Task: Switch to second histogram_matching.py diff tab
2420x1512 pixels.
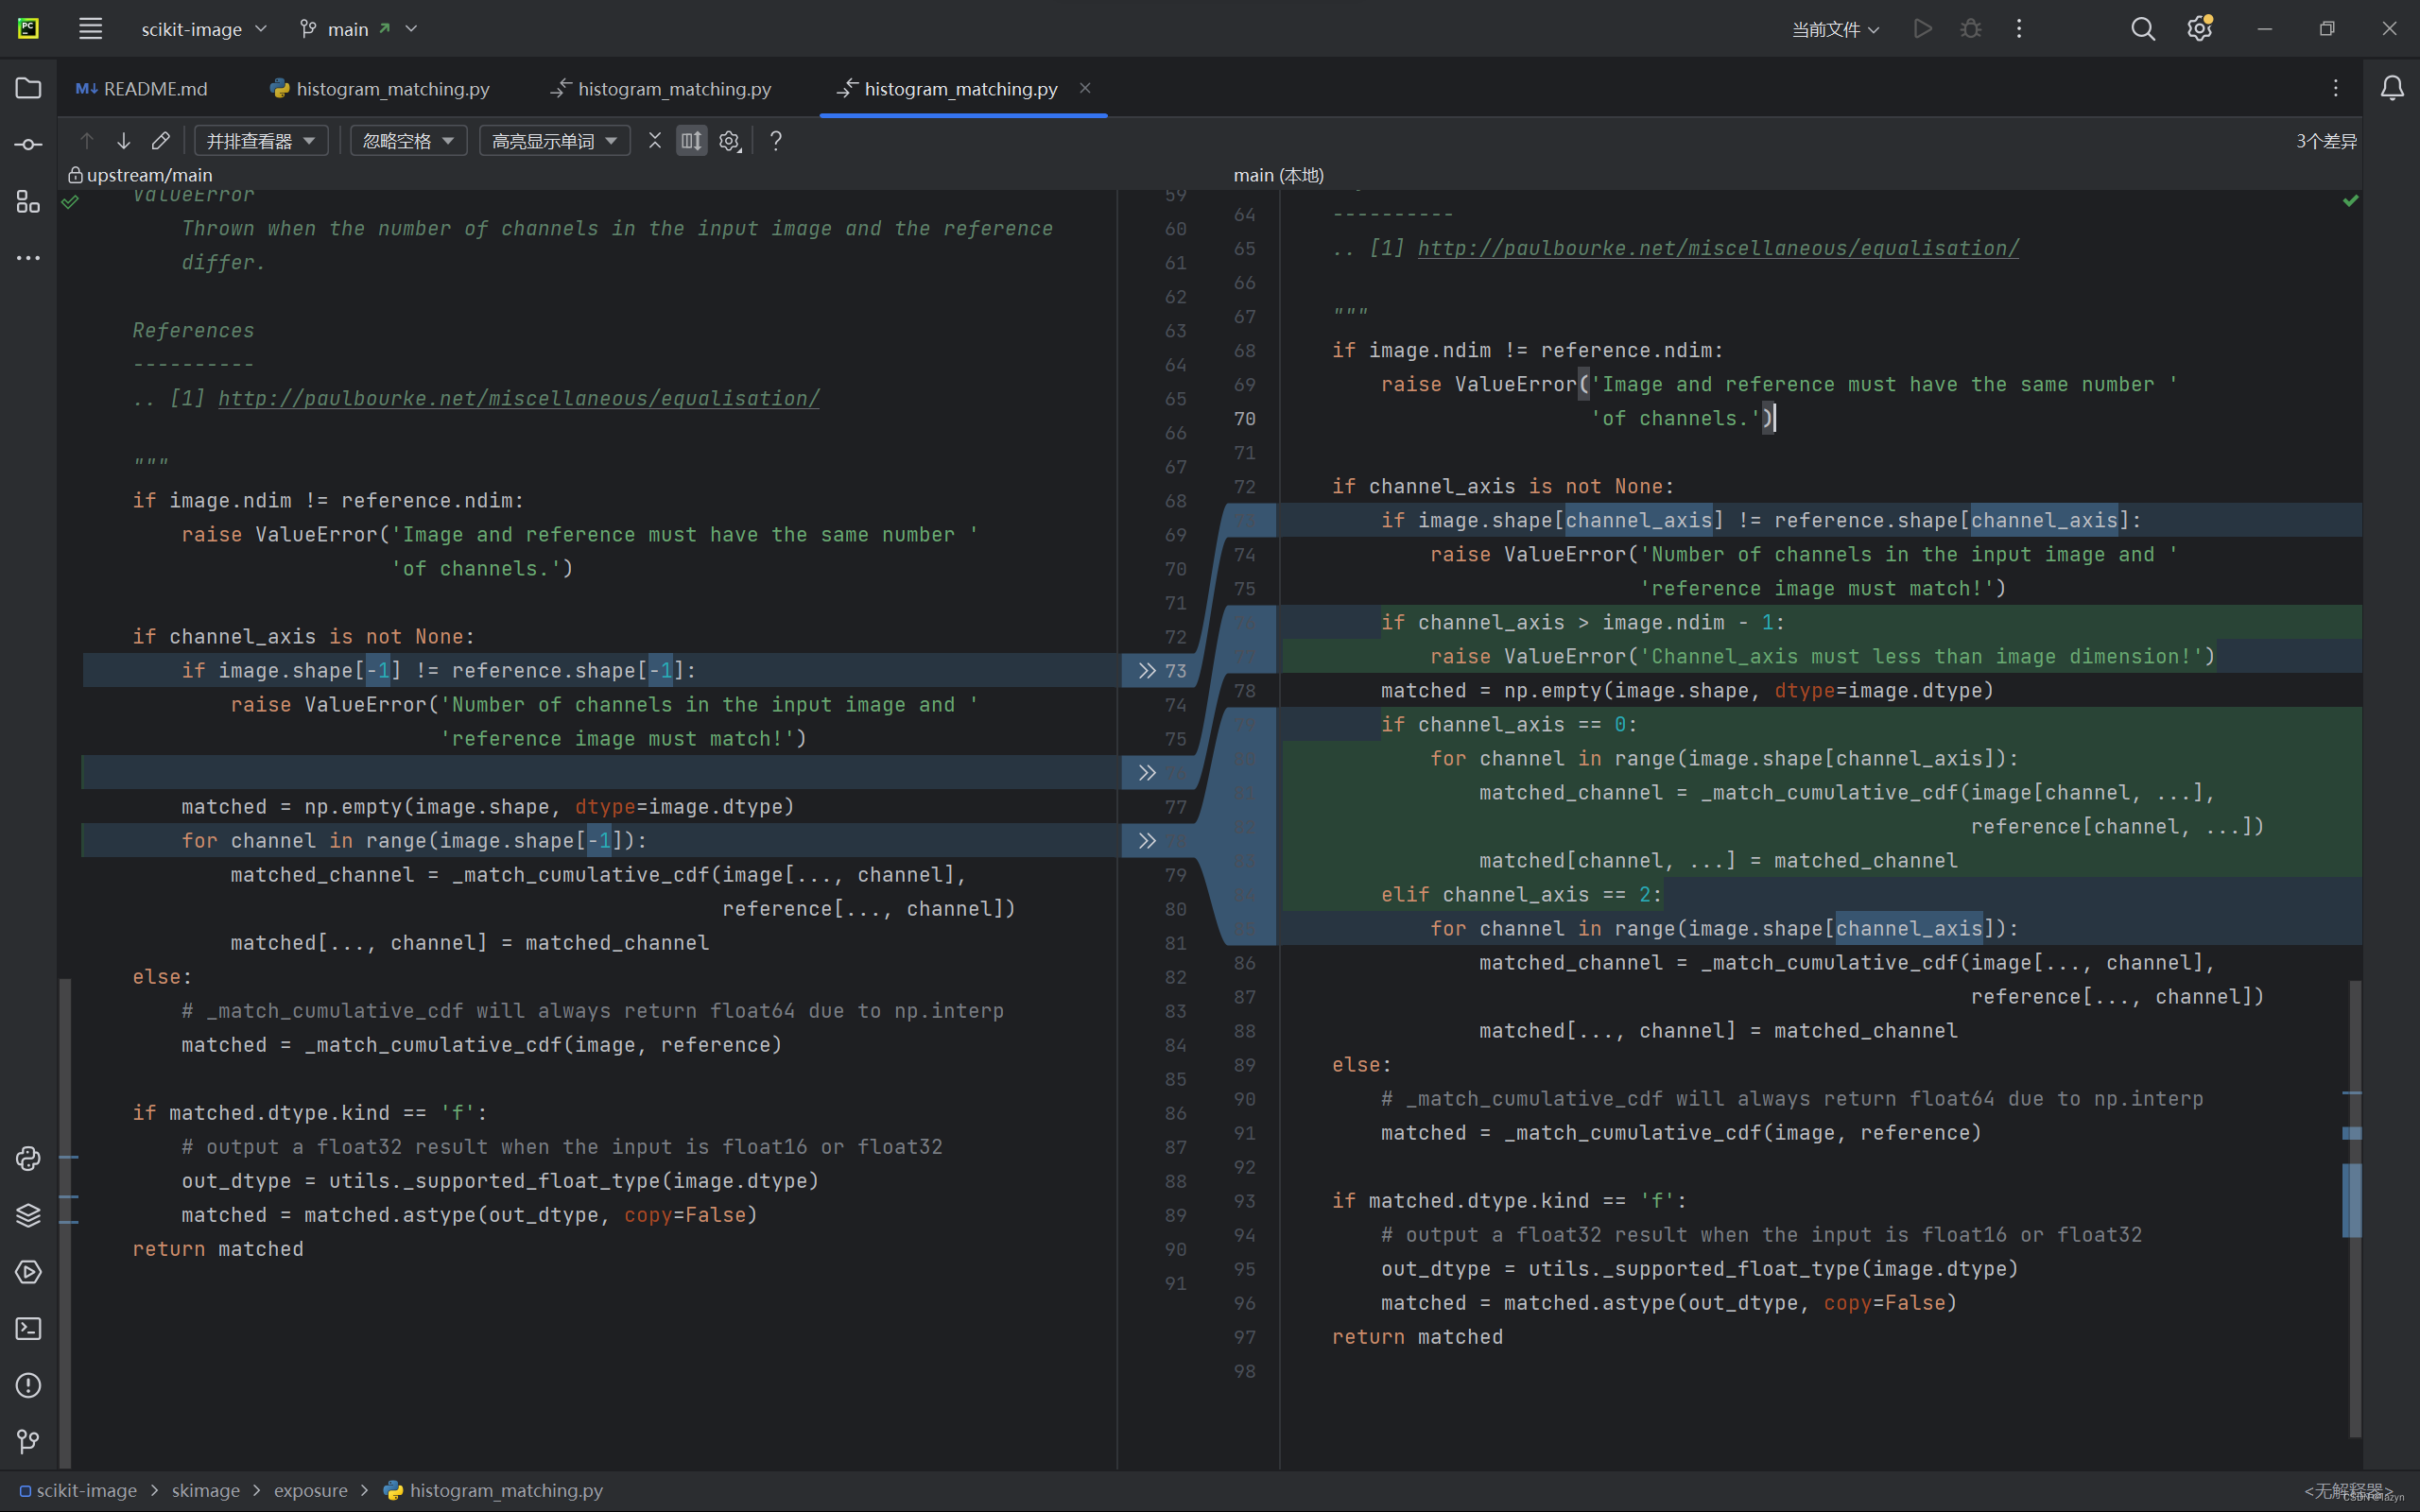Action: (661, 89)
